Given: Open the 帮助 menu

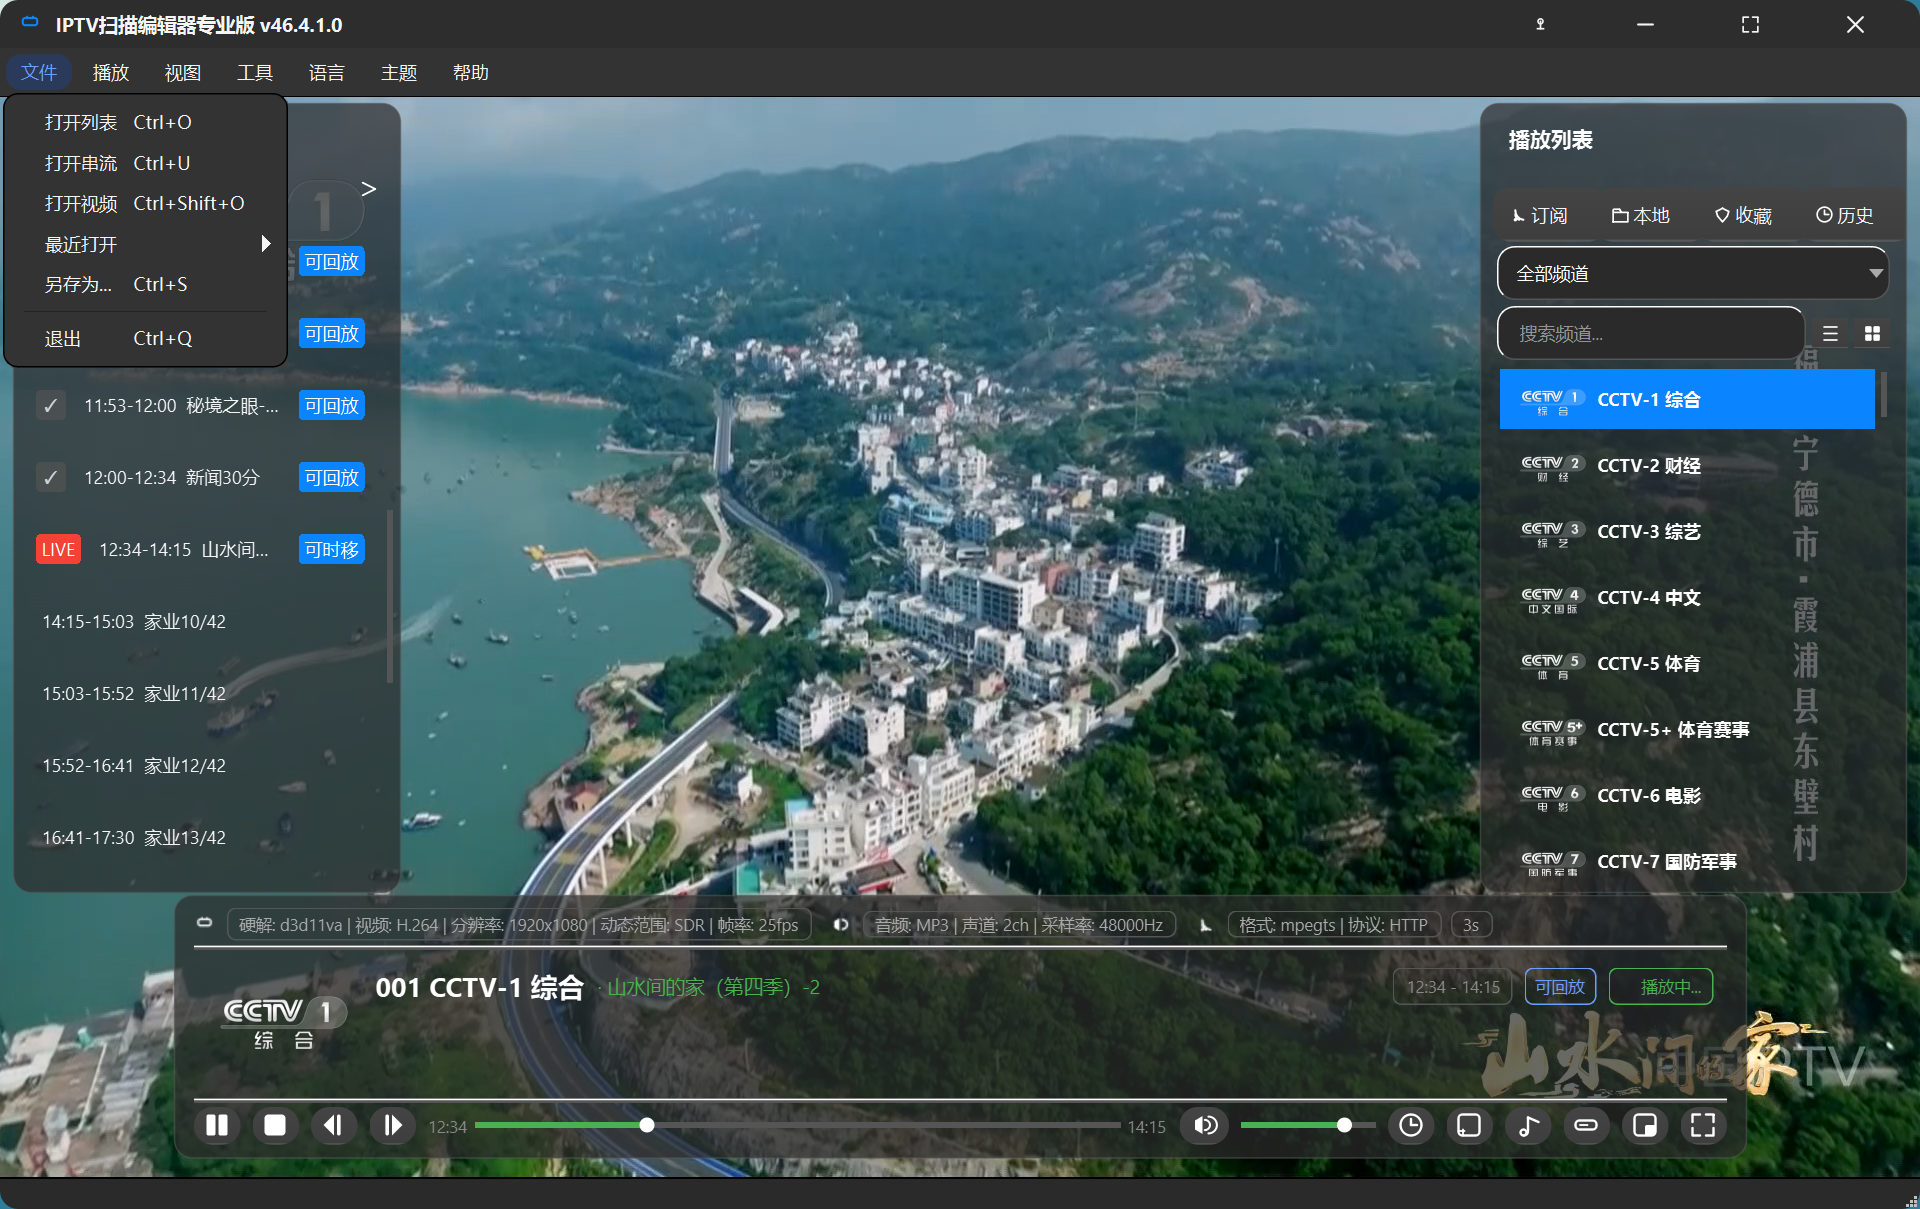Looking at the screenshot, I should (x=471, y=72).
